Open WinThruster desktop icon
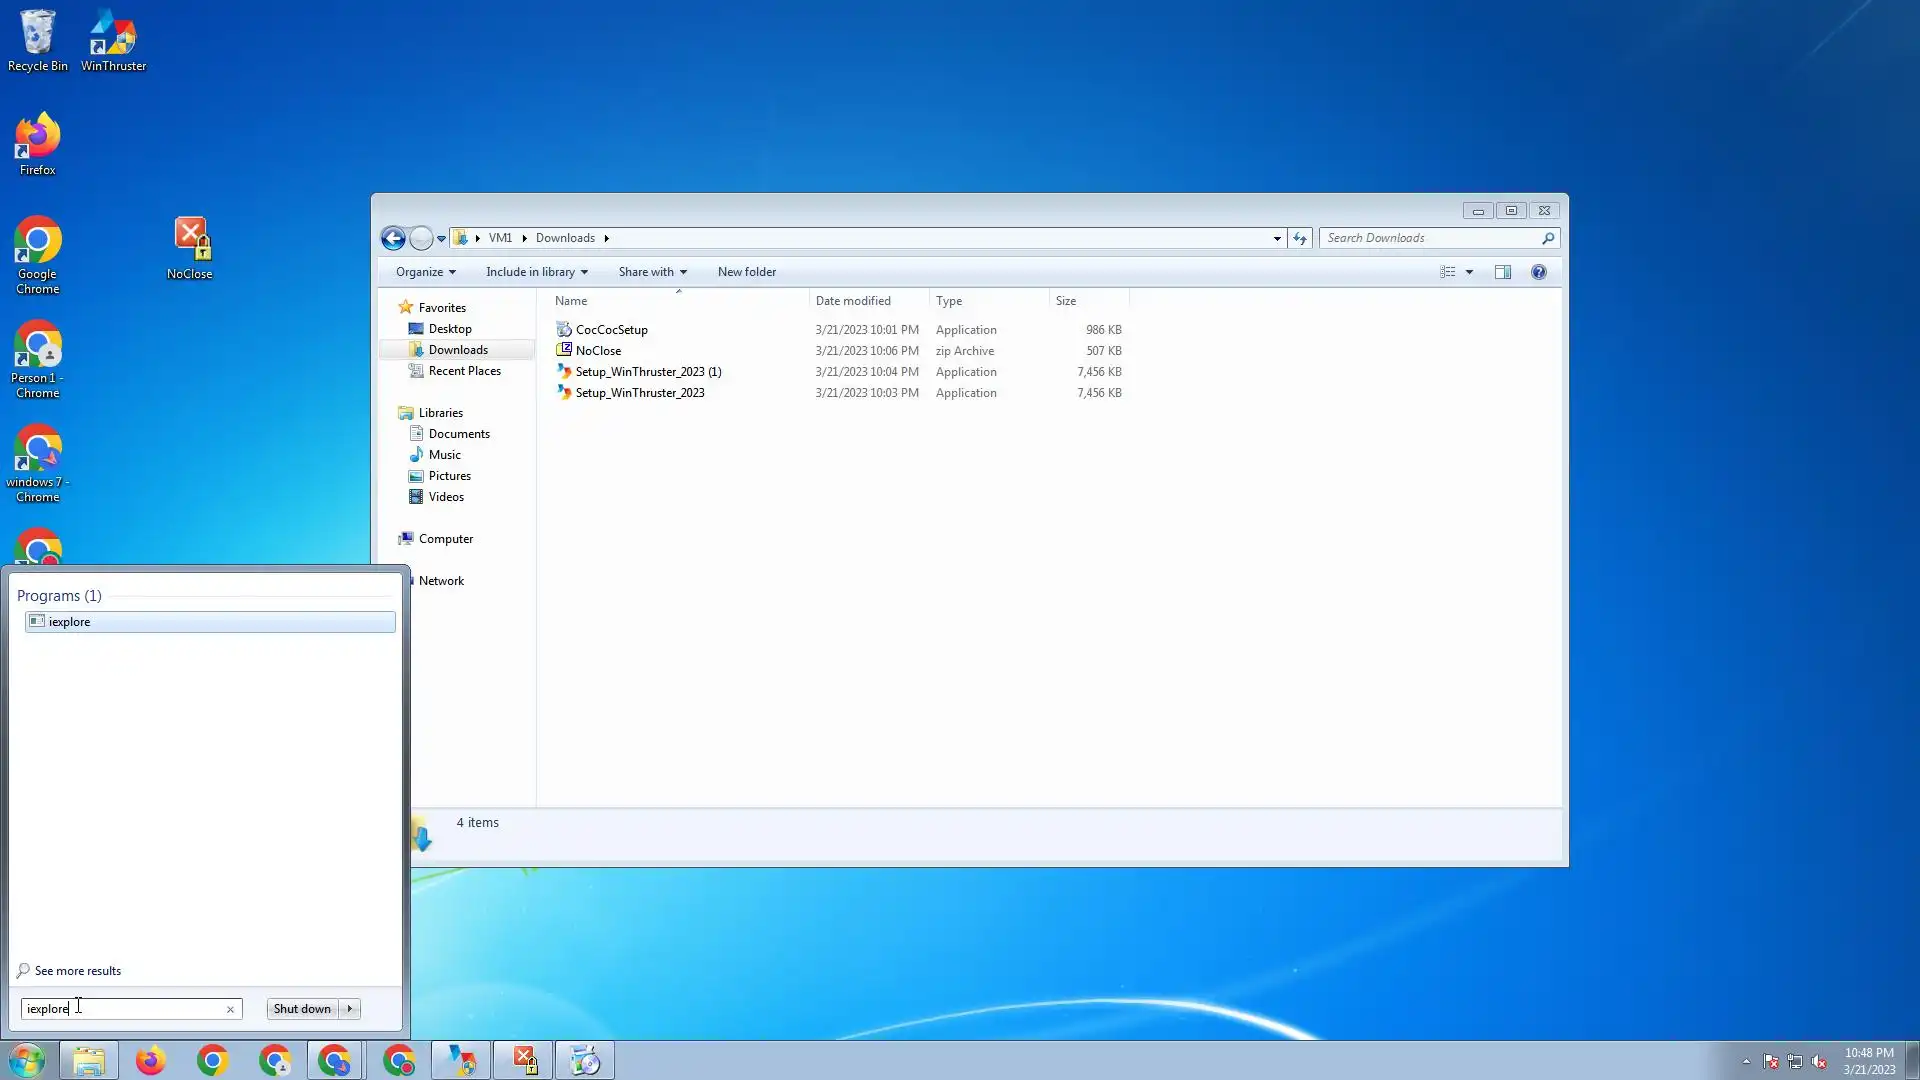1920x1080 pixels. coord(113,40)
